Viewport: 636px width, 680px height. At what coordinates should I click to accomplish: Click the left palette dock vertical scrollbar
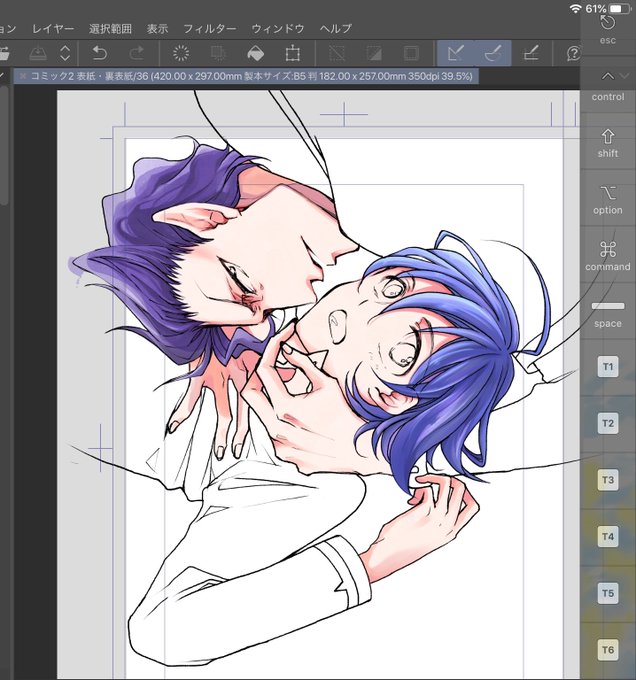[x=3, y=144]
